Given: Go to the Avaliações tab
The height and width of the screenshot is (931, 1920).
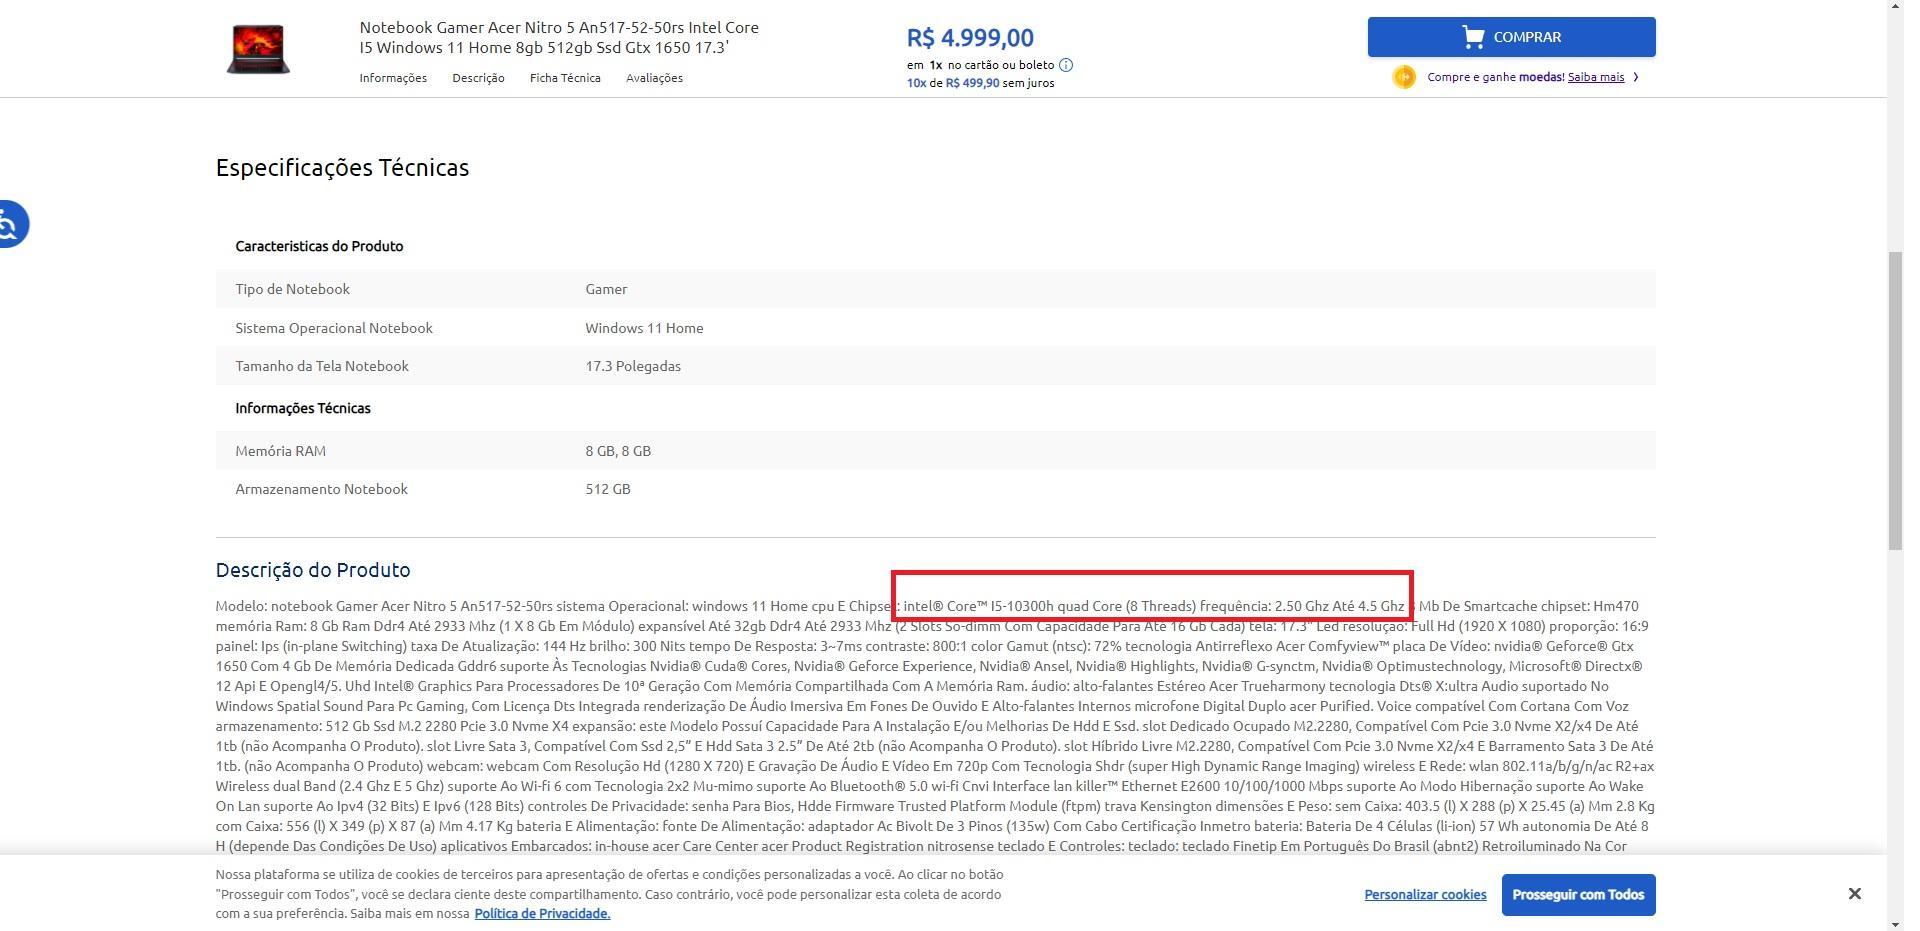Looking at the screenshot, I should (x=654, y=78).
